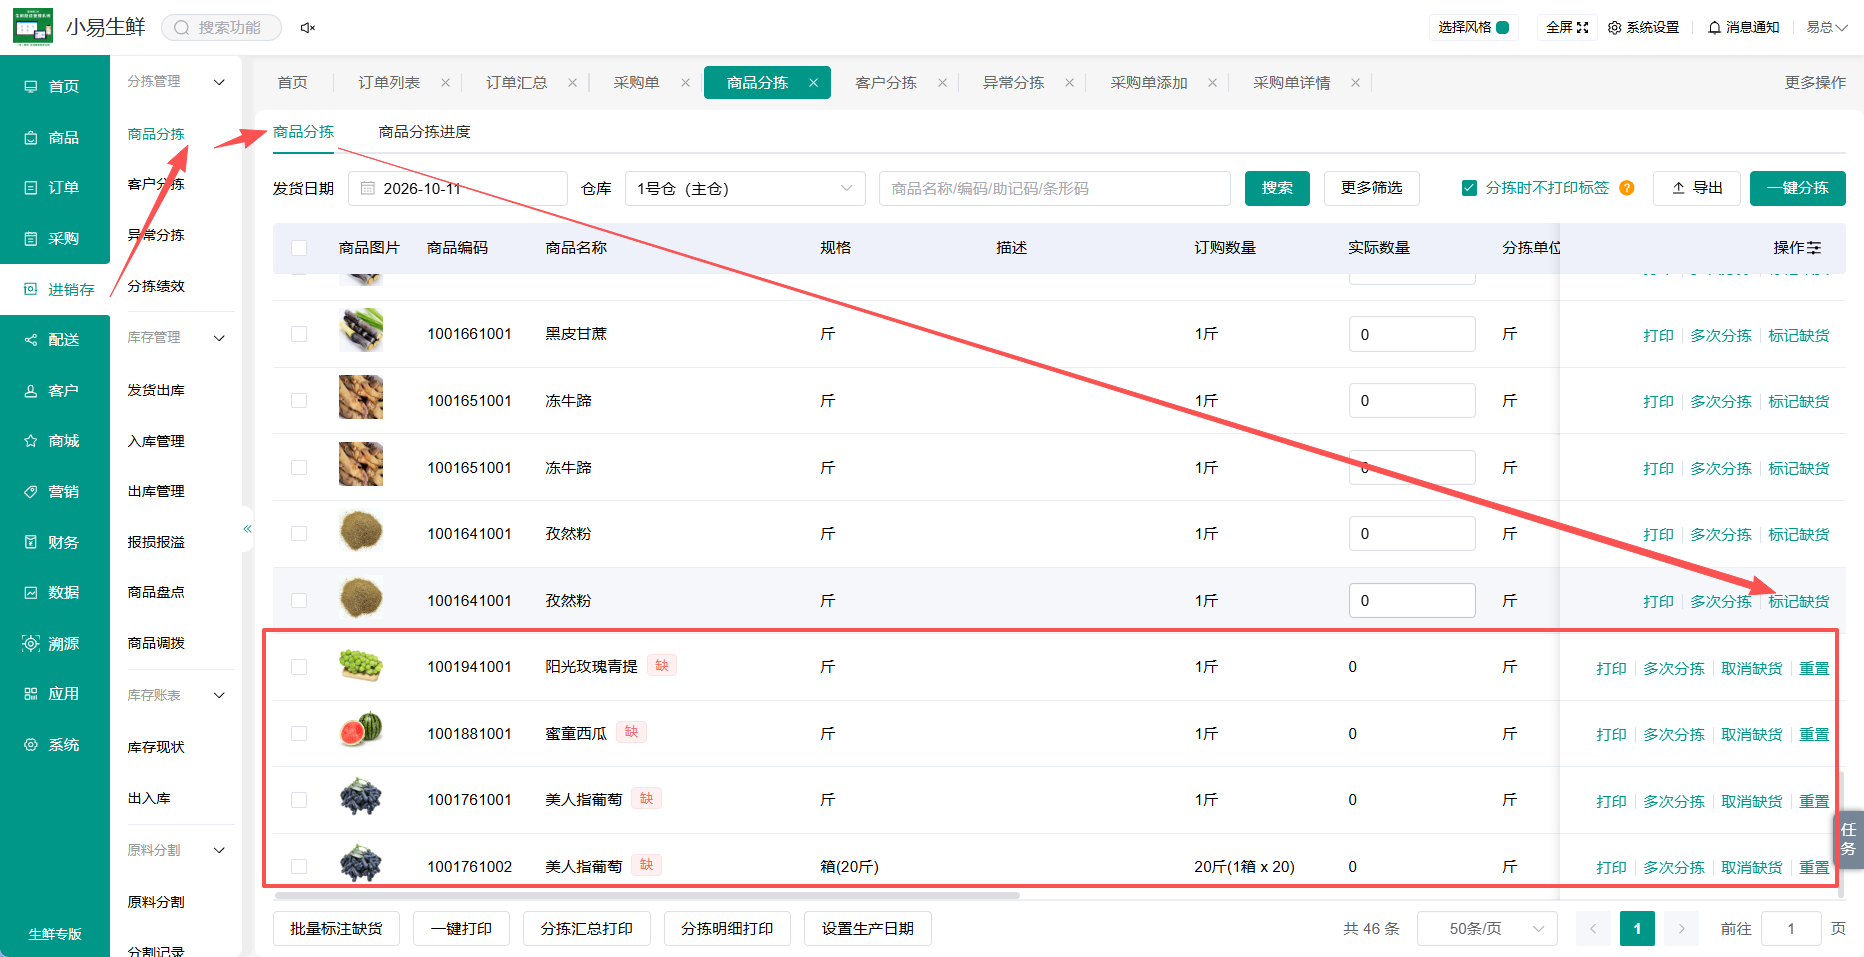Viewport: 1864px width, 957px height.
Task: Open the 商品 sidebar icon
Action: click(31, 138)
